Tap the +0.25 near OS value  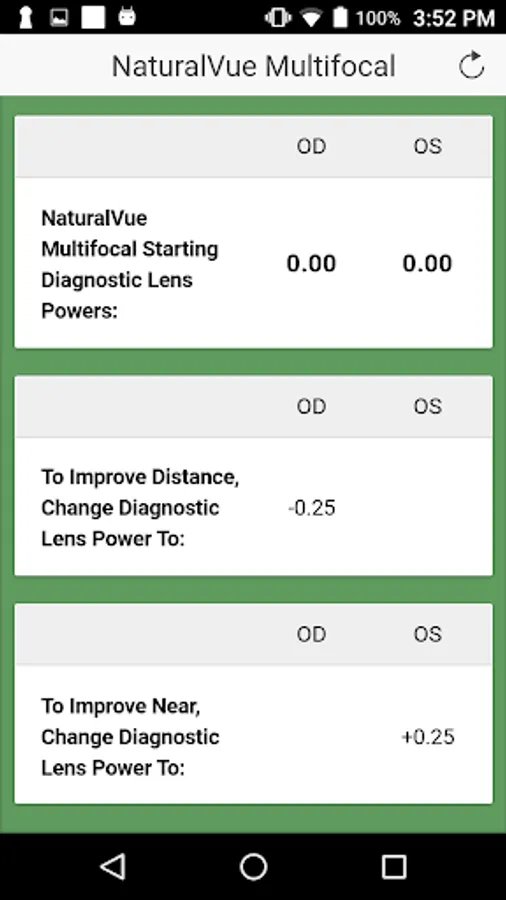[x=428, y=736]
